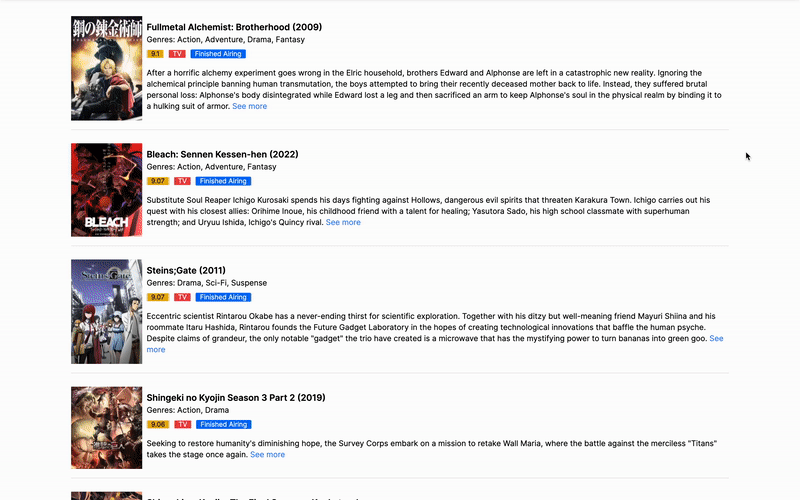
Task: Click the Shingeki no Kyojin Season 3 Part 2 title
Action: [236, 397]
